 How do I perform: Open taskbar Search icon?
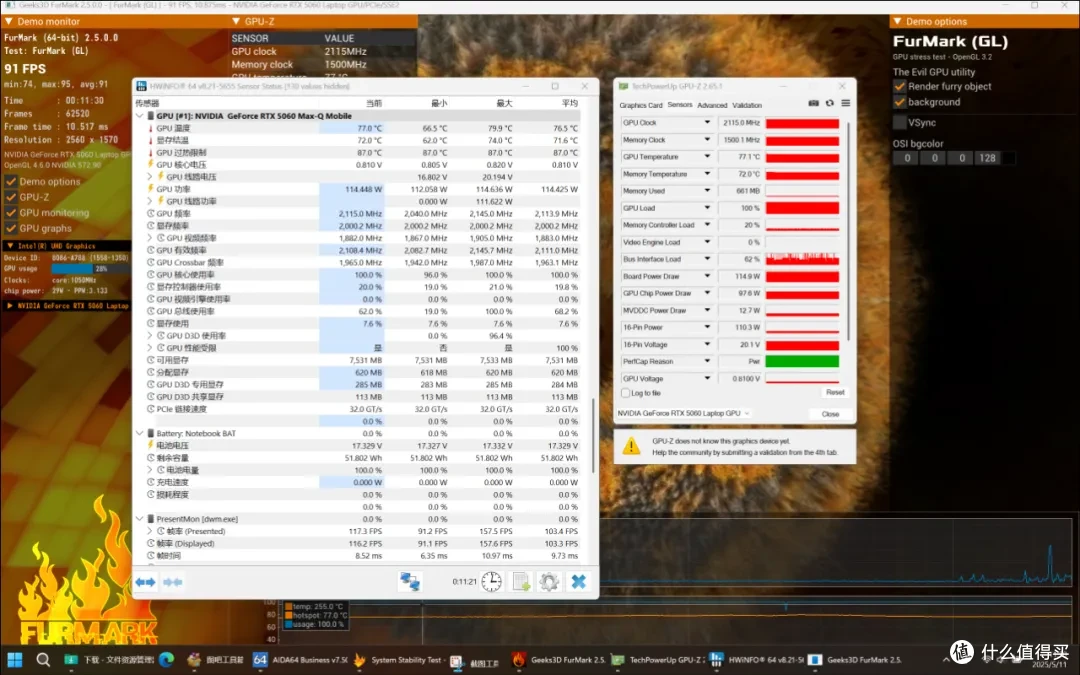pyautogui.click(x=43, y=660)
